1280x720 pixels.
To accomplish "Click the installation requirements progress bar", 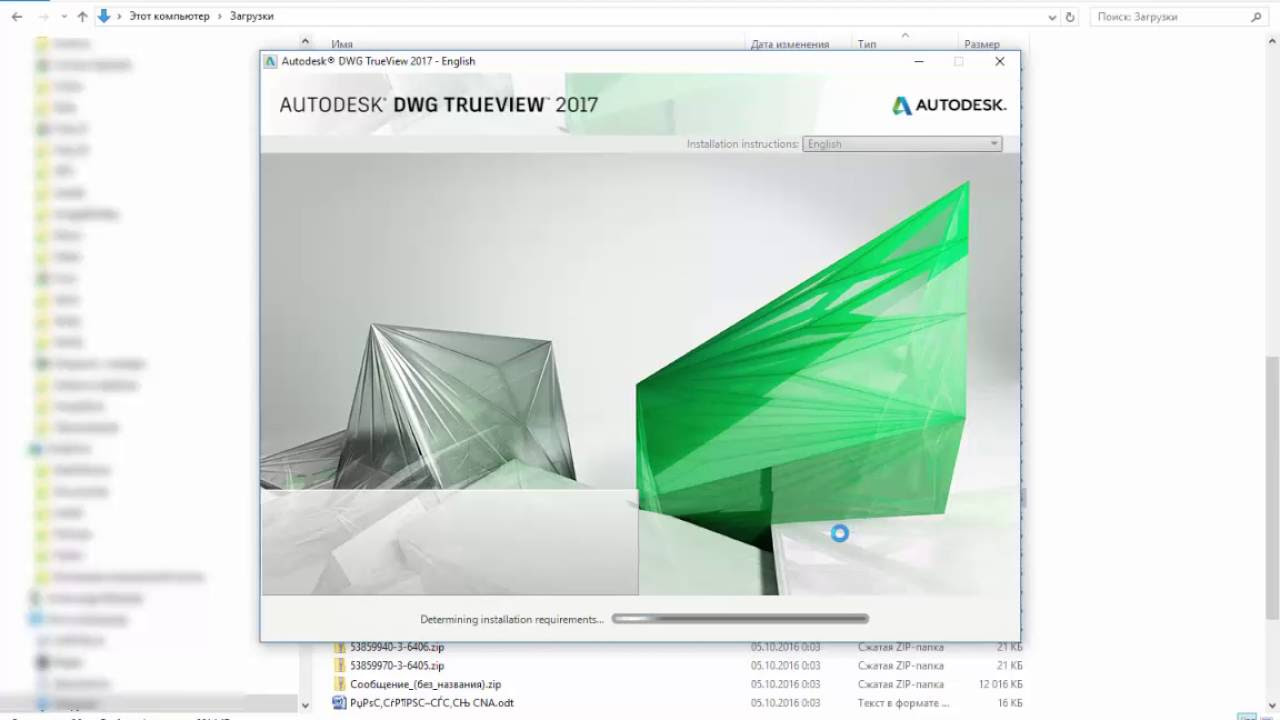I will tap(740, 619).
